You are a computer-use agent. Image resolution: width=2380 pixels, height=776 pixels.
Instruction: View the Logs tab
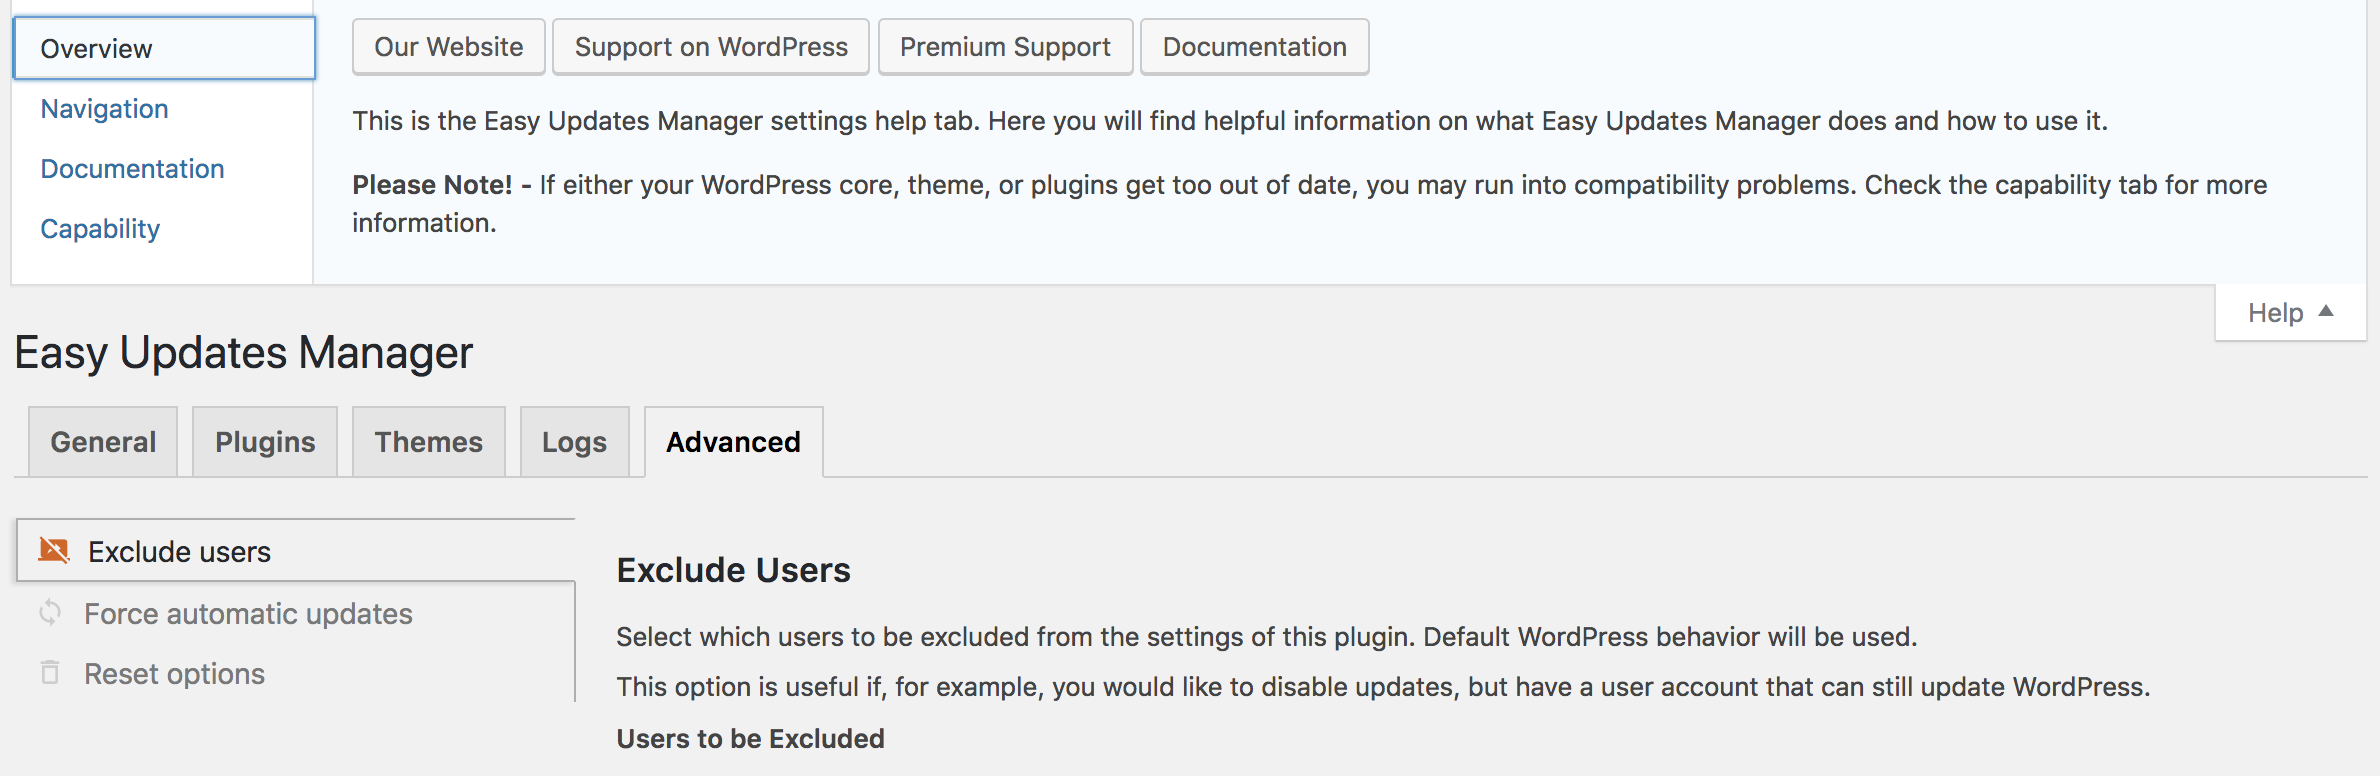[574, 442]
